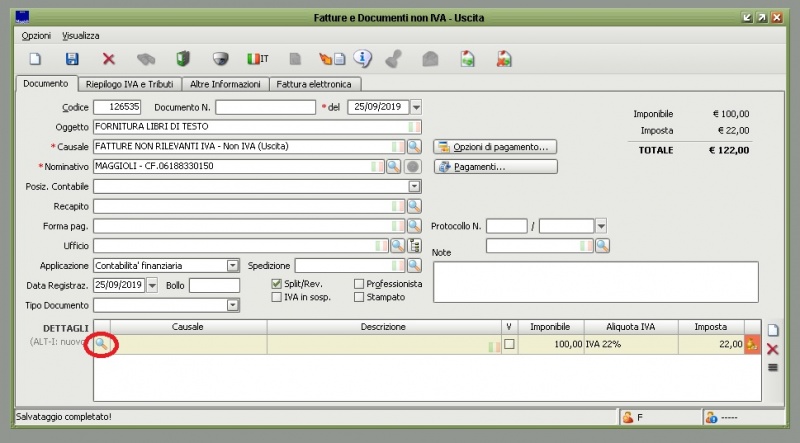Click the Opzioni di pagamento button
Screen dimensions: 800x443
coord(495,147)
